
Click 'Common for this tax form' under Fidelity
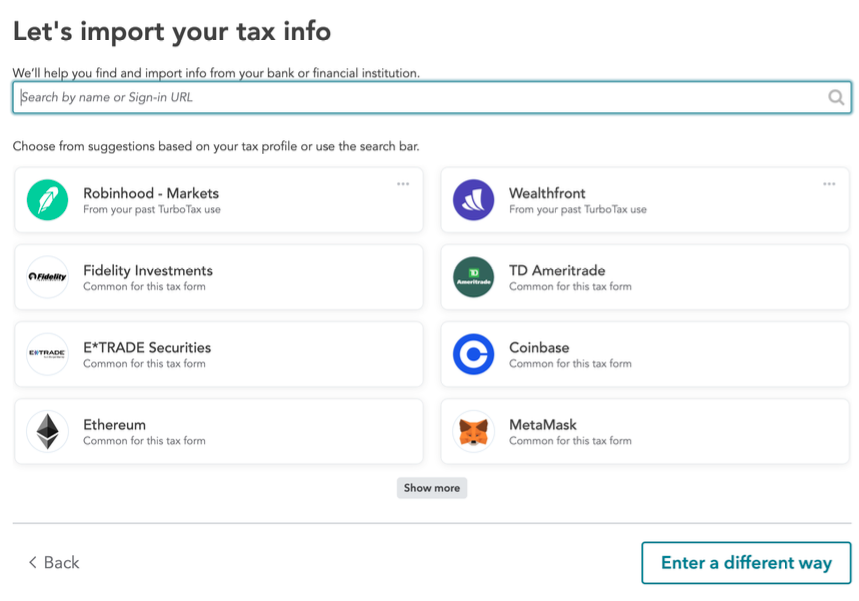(x=144, y=287)
